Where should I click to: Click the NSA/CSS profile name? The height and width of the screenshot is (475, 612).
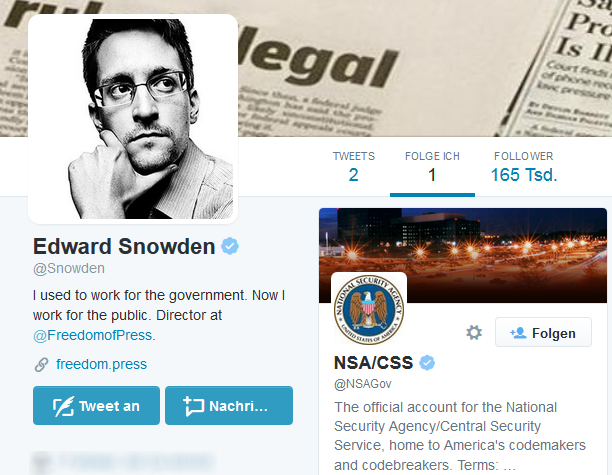373,363
